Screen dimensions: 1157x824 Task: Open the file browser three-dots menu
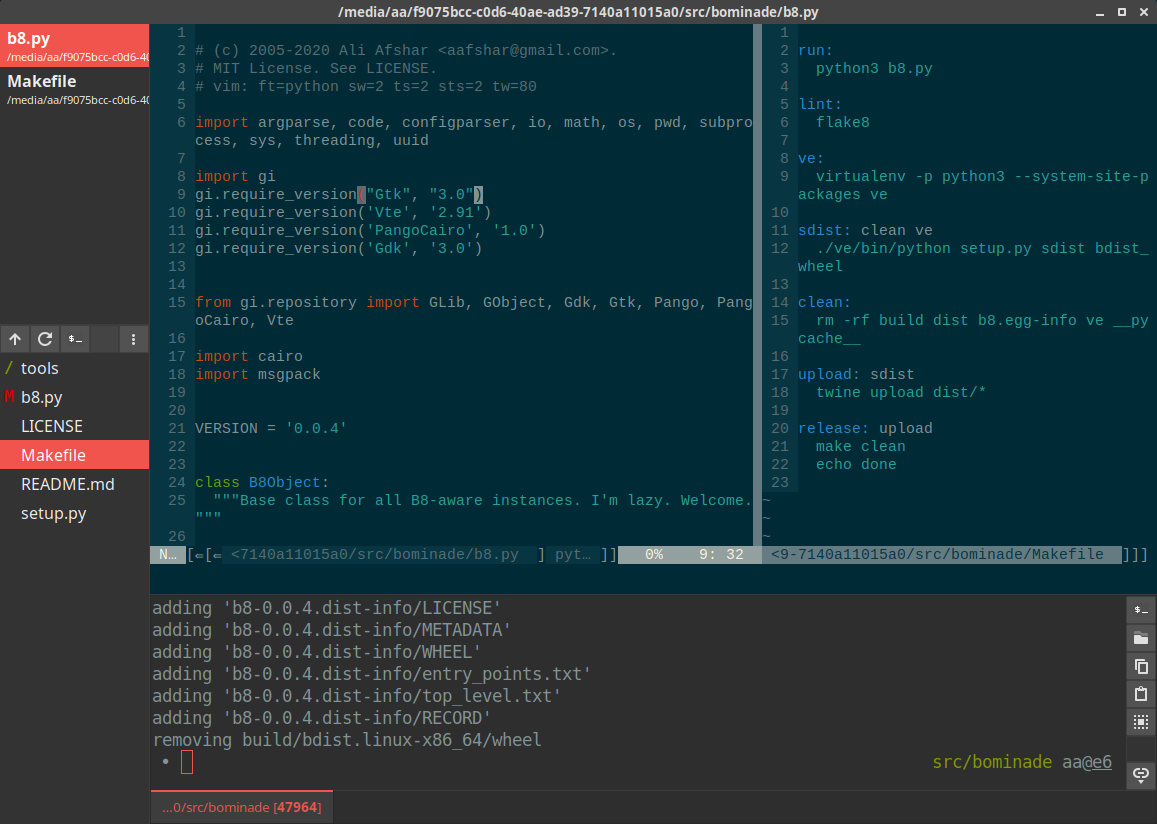coord(134,339)
